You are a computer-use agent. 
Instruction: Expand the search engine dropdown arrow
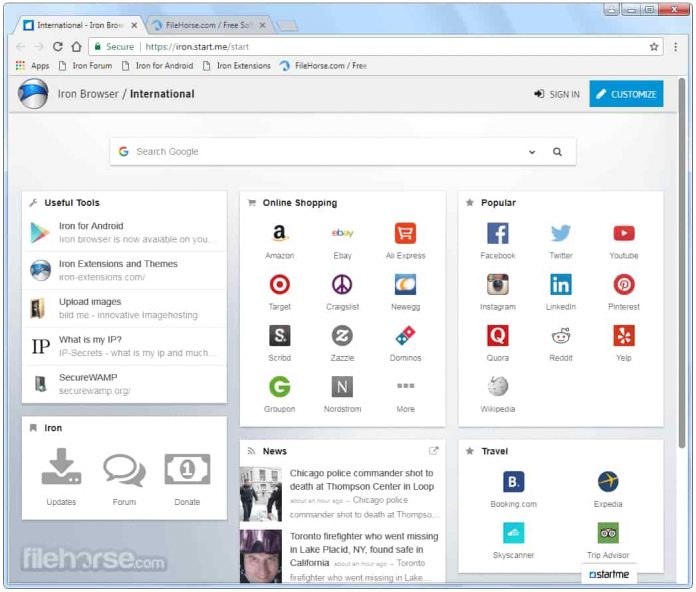[532, 152]
